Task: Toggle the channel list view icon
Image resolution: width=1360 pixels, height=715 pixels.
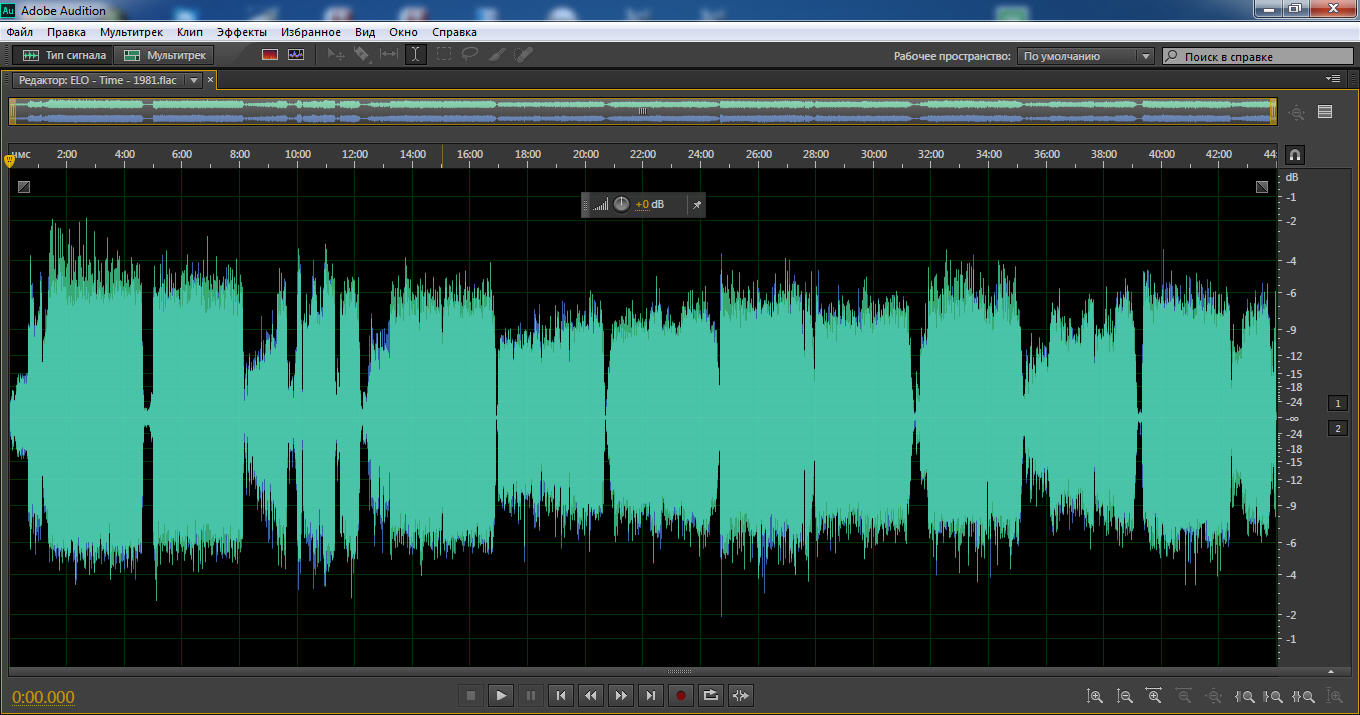Action: tap(1325, 112)
